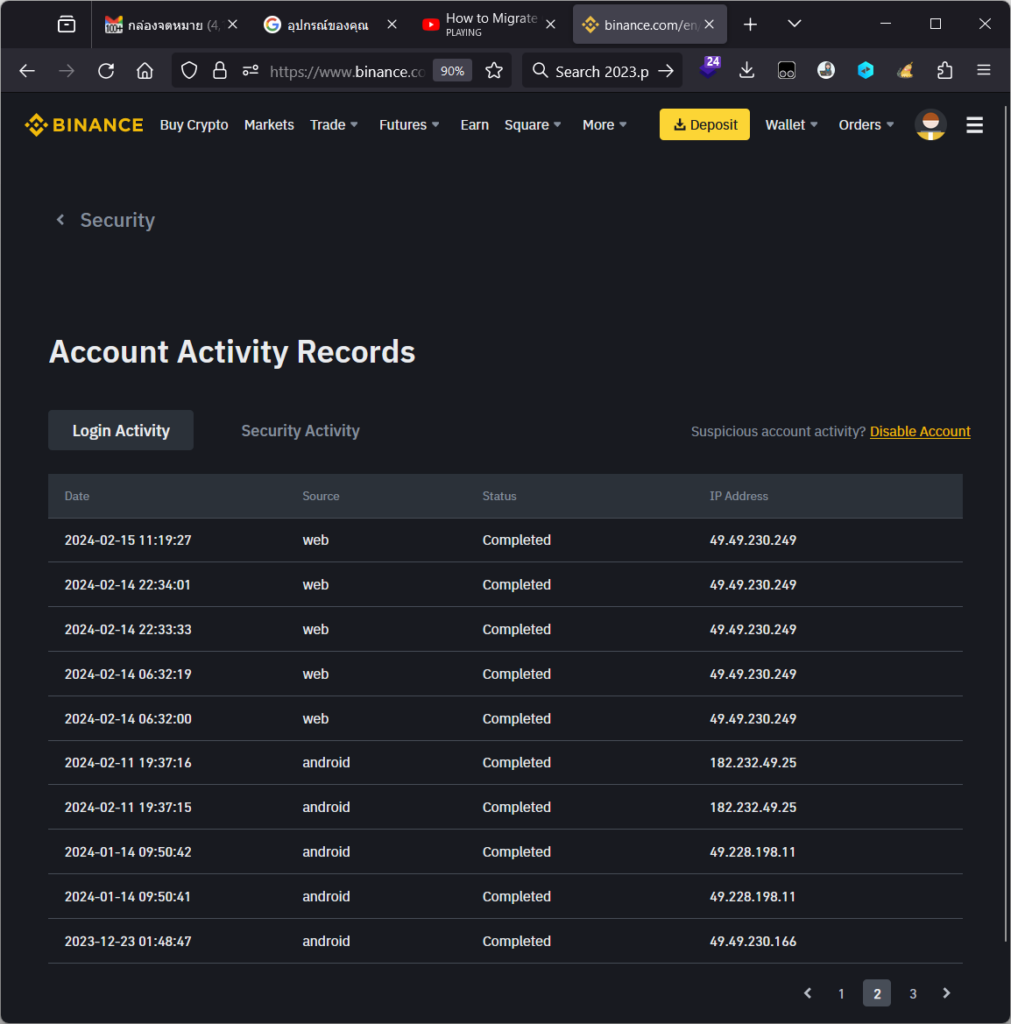Reload the current page
Viewport: 1011px width, 1024px height.
(x=105, y=71)
